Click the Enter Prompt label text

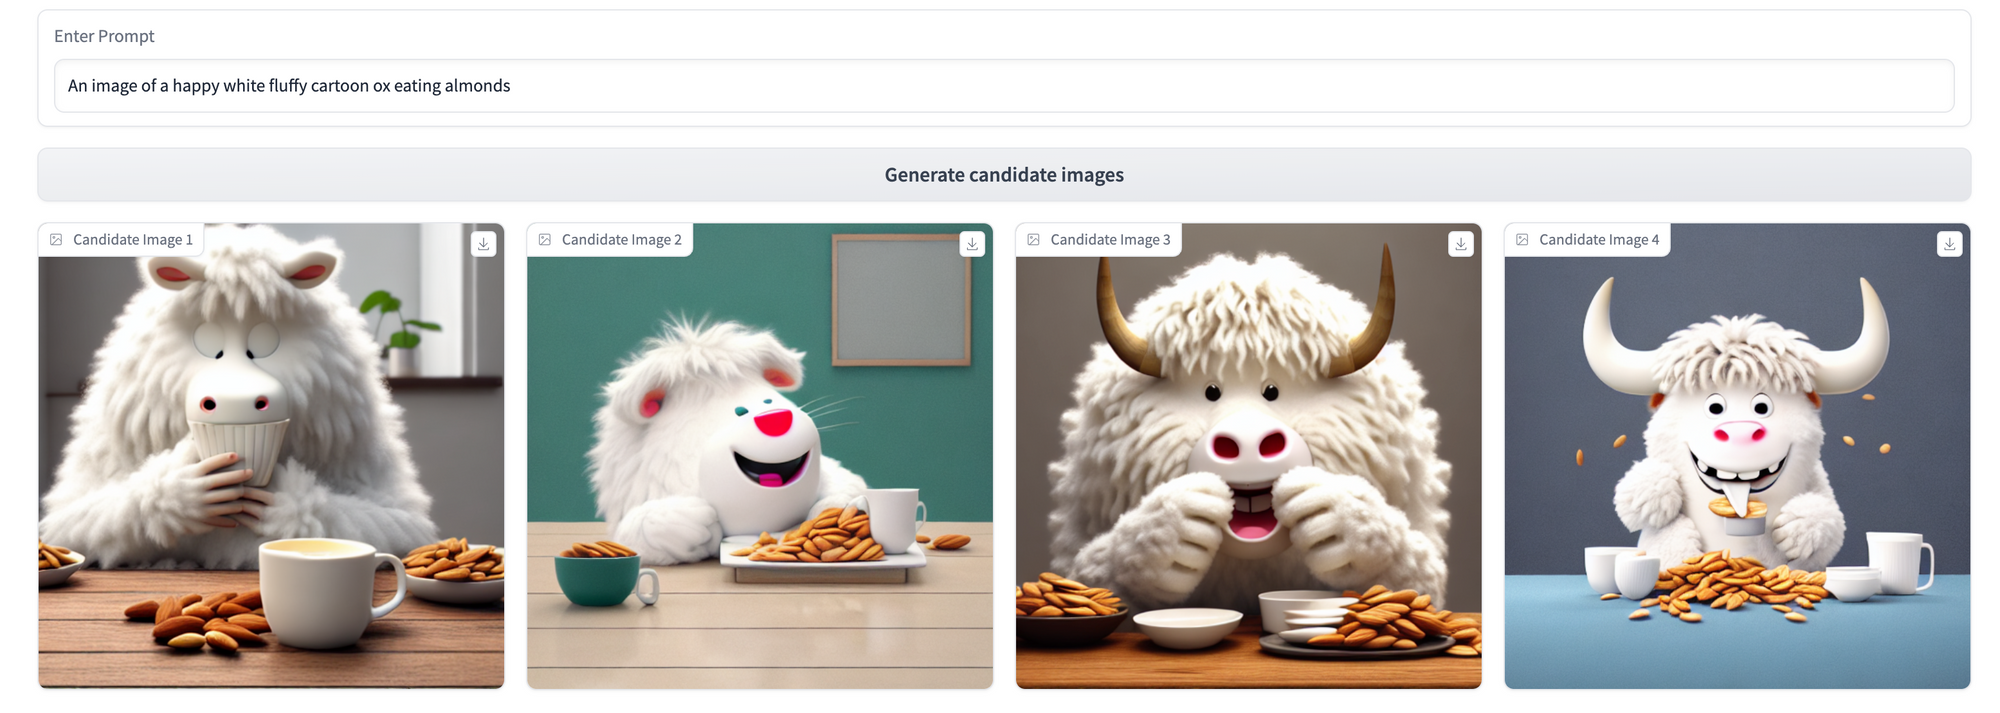104,36
